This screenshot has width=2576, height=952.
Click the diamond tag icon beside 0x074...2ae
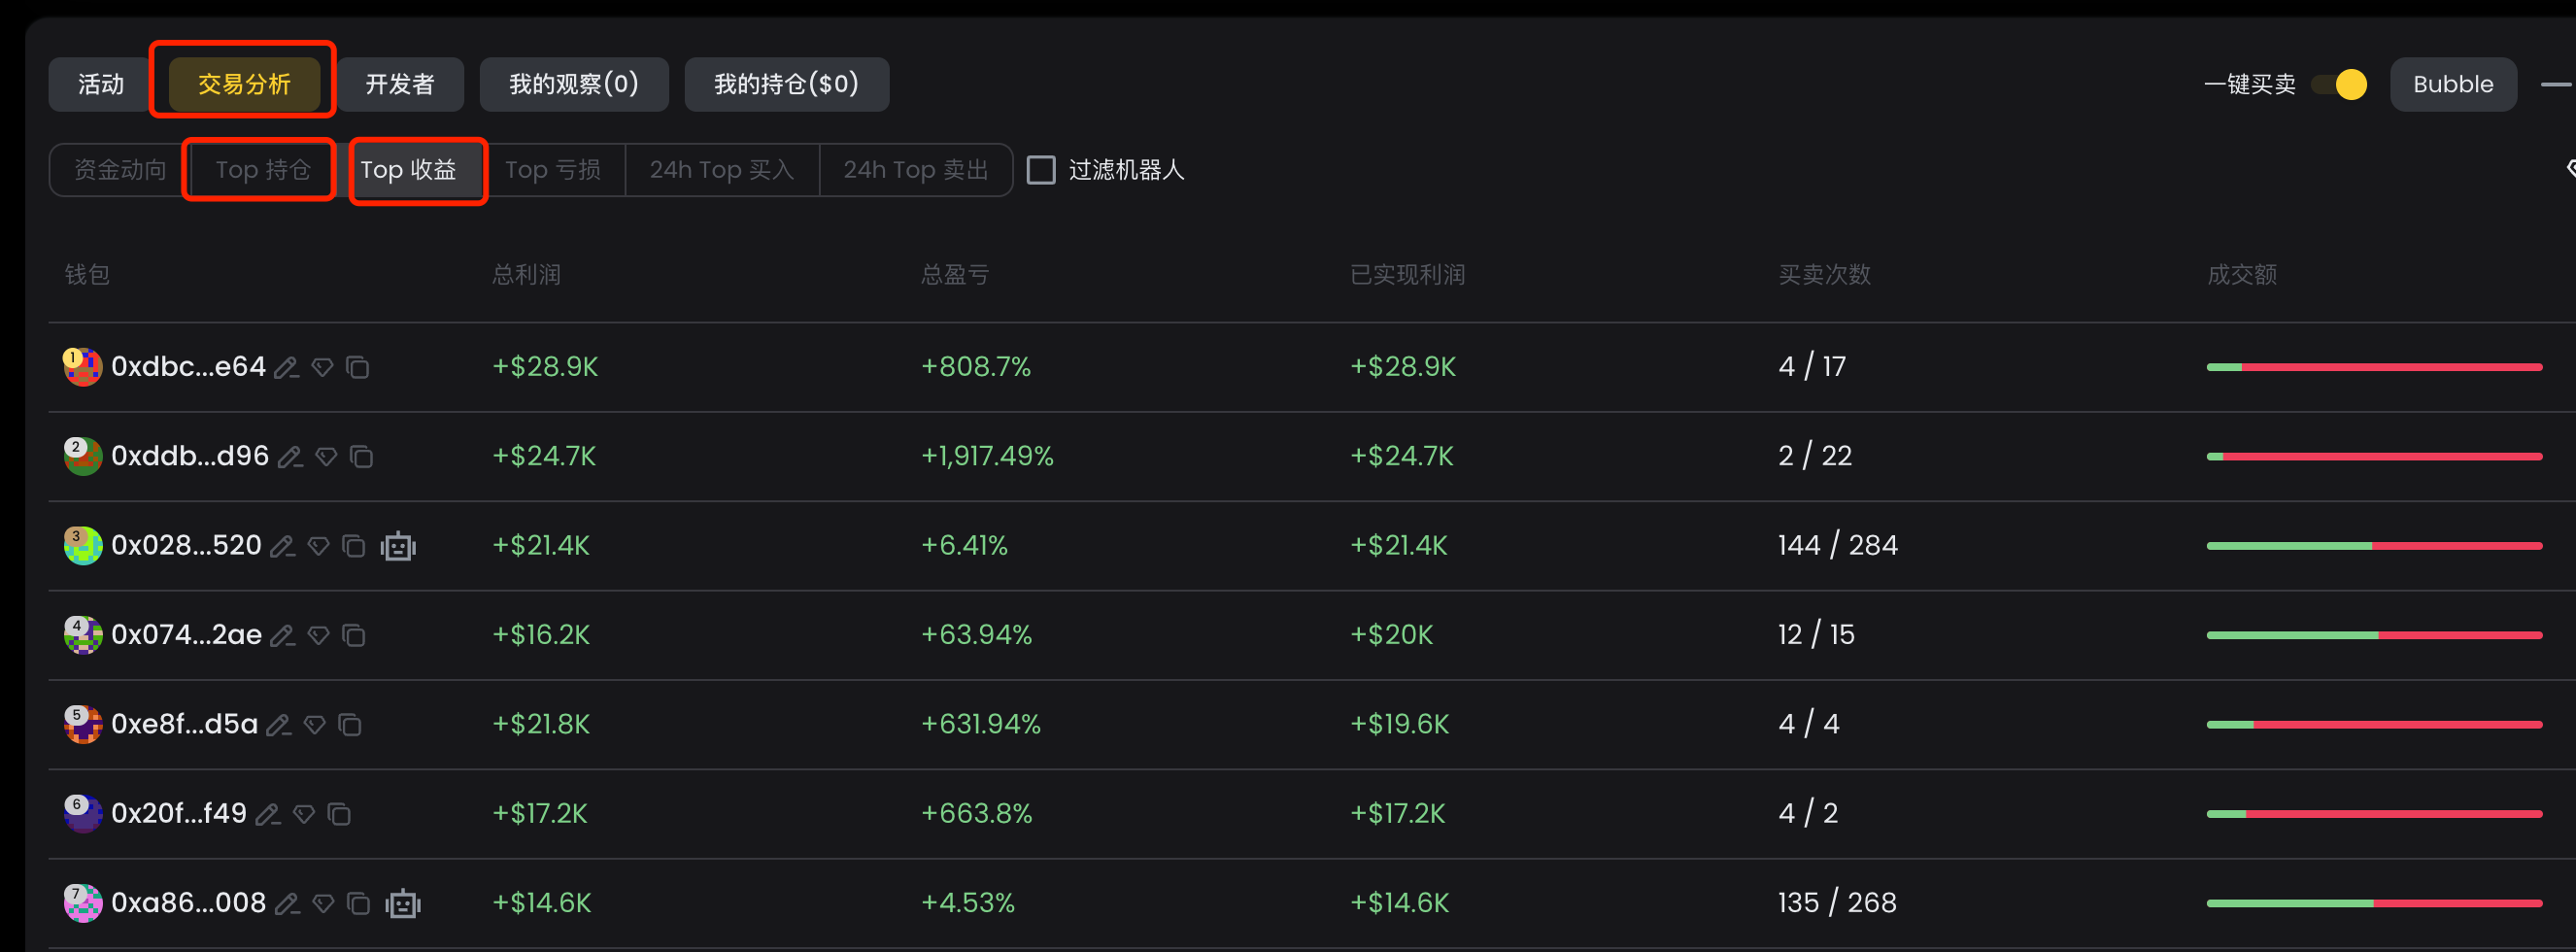coord(318,635)
